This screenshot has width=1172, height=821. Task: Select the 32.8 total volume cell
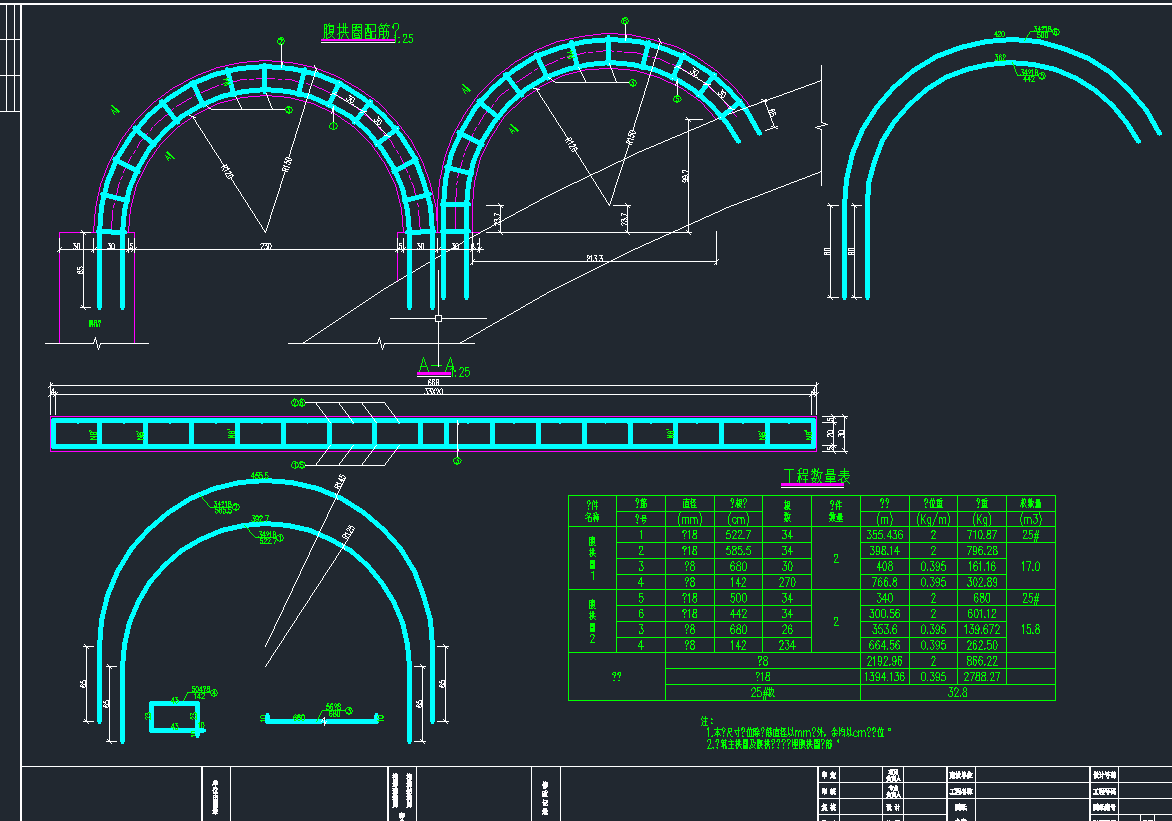[x=957, y=692]
